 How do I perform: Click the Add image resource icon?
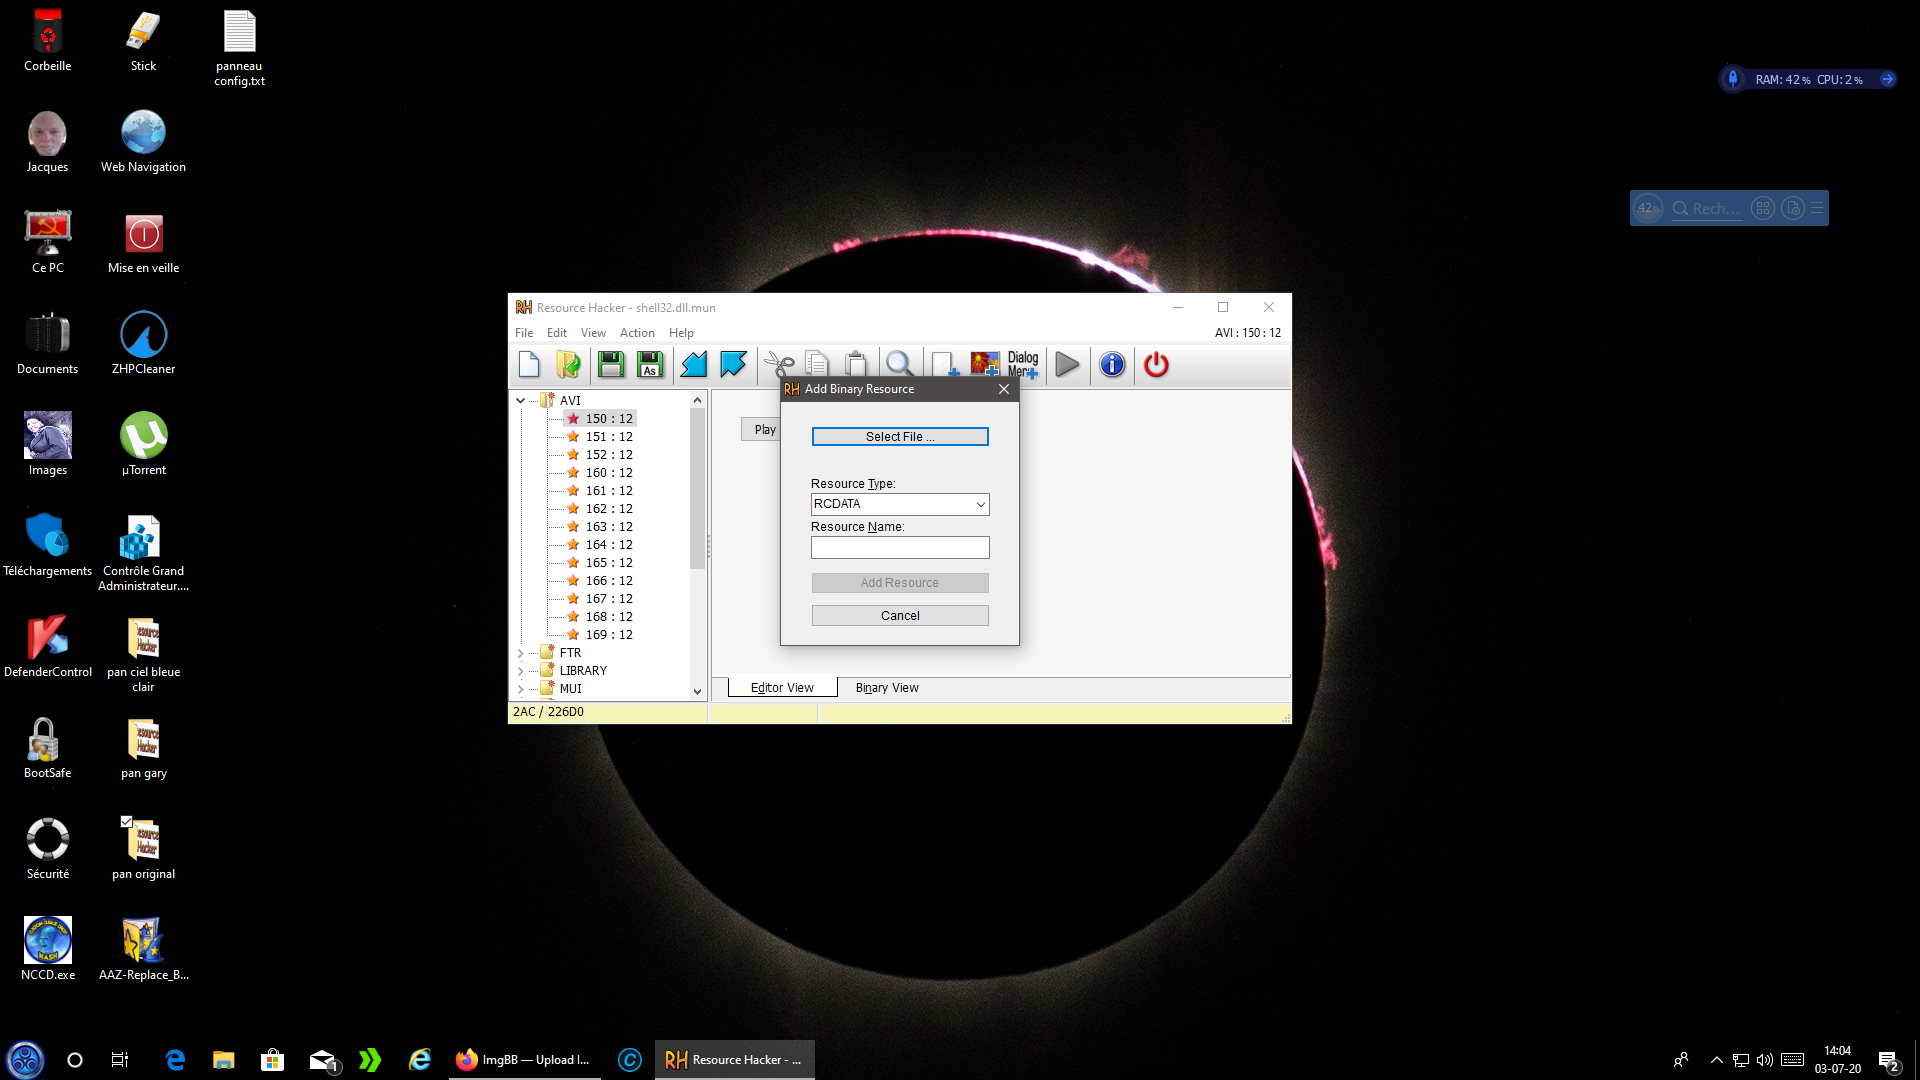[x=984, y=365]
